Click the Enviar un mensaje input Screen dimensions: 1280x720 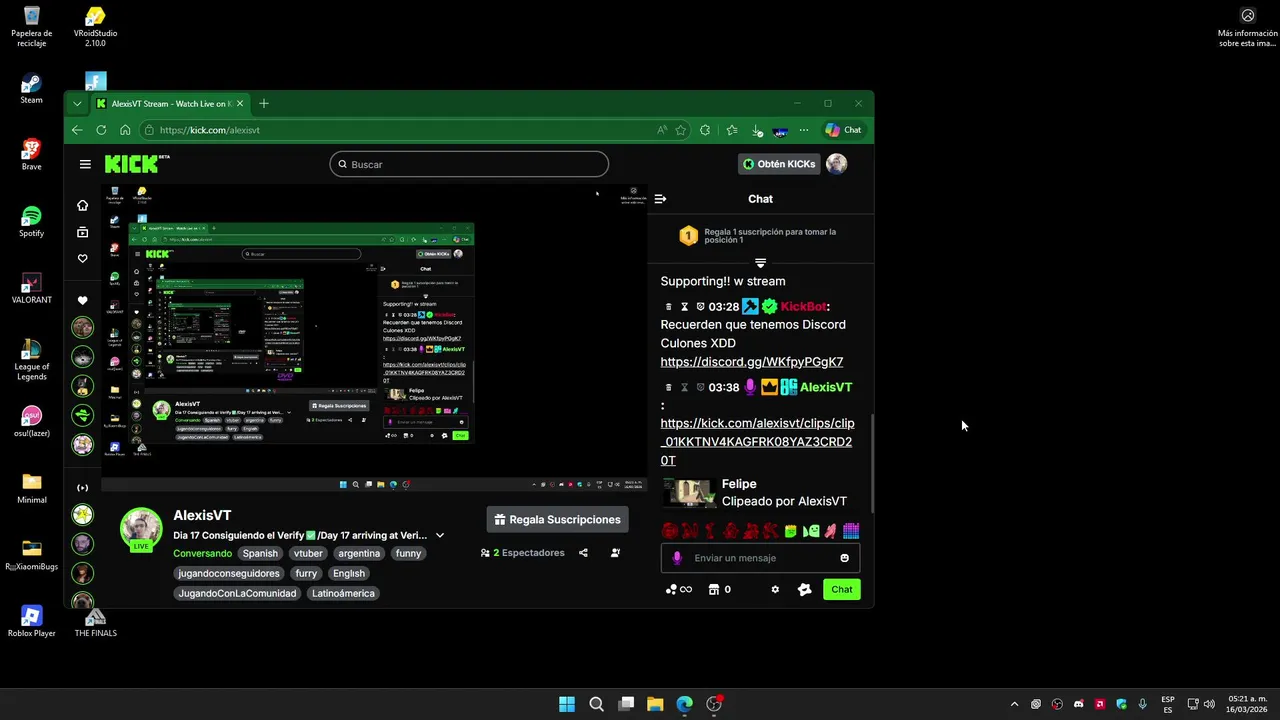click(x=762, y=558)
